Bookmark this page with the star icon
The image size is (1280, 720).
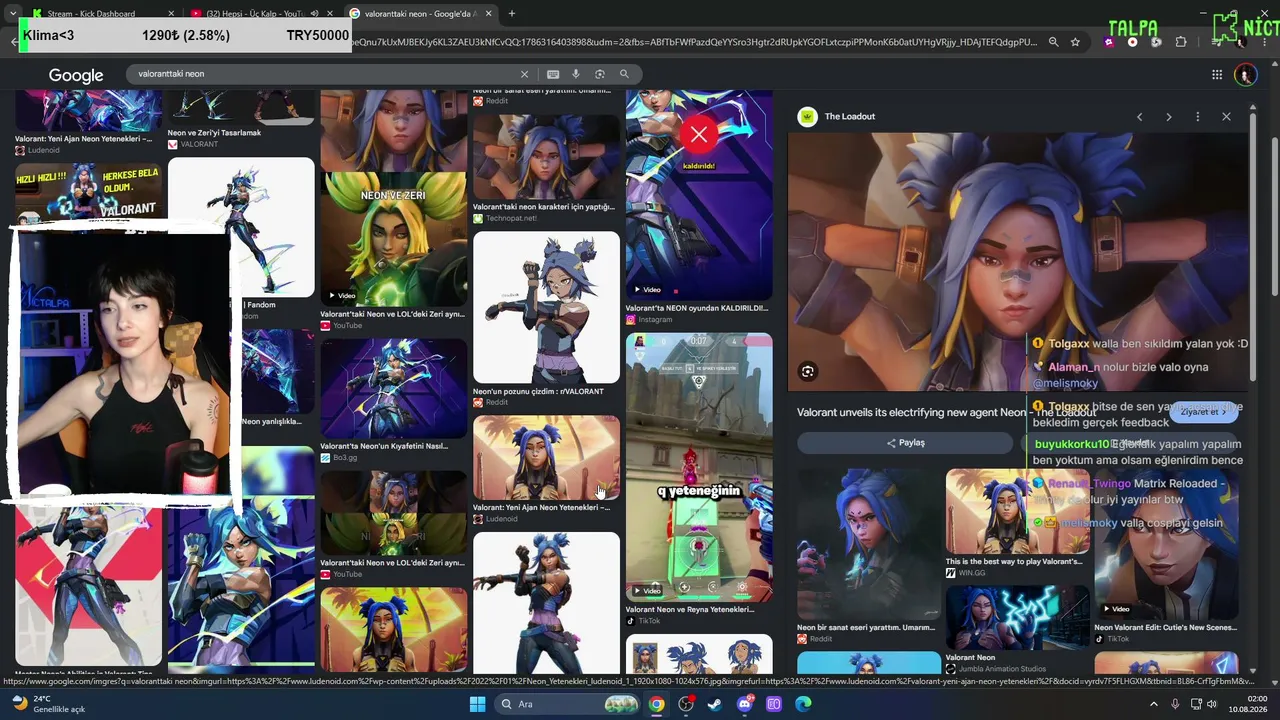1075,42
